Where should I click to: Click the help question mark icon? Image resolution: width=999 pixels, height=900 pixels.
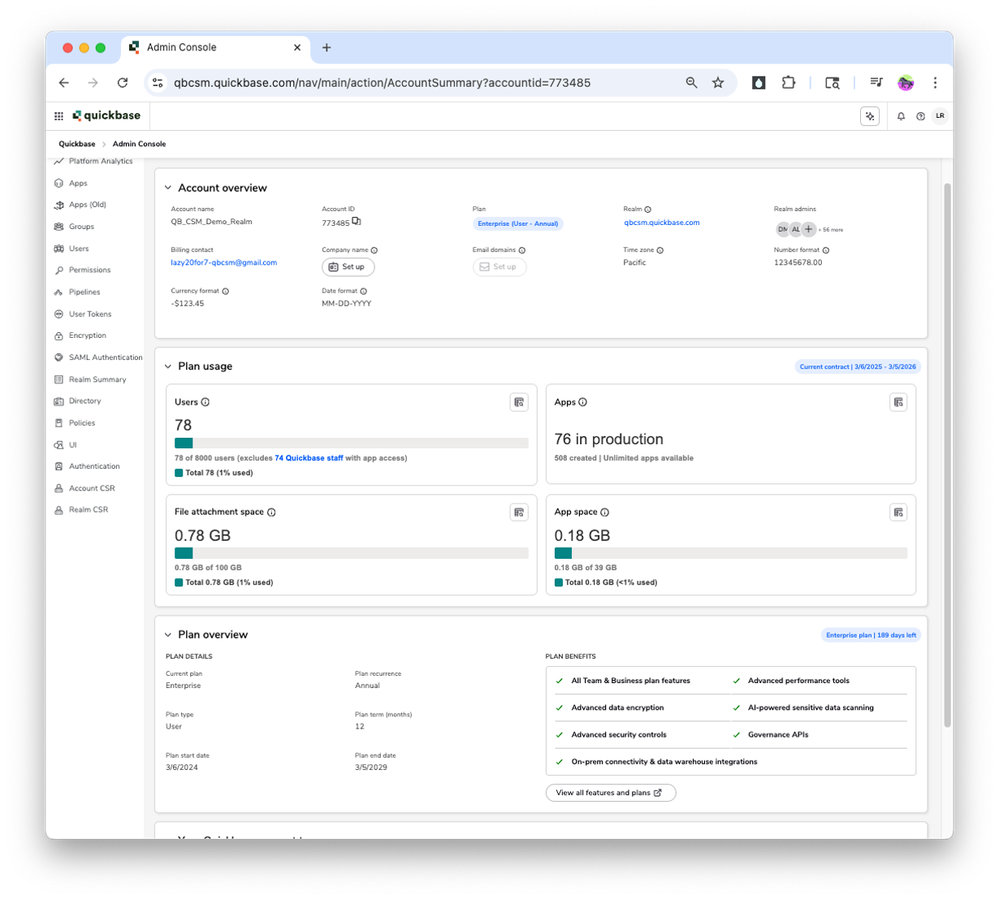tap(920, 116)
